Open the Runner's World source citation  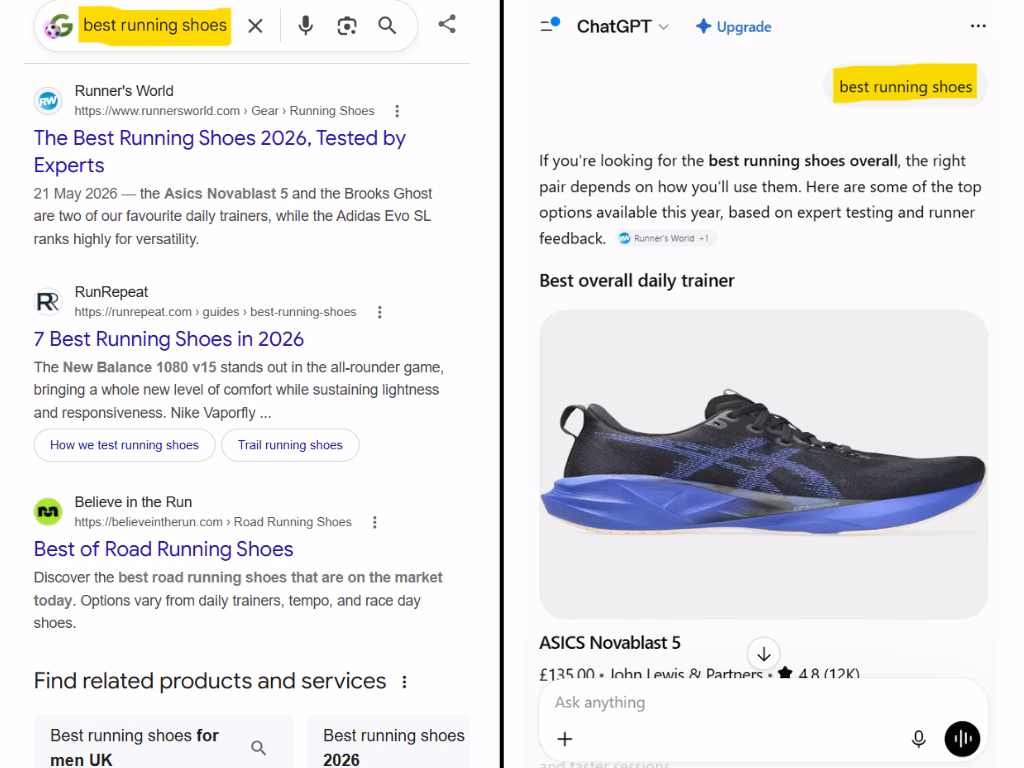tap(665, 238)
